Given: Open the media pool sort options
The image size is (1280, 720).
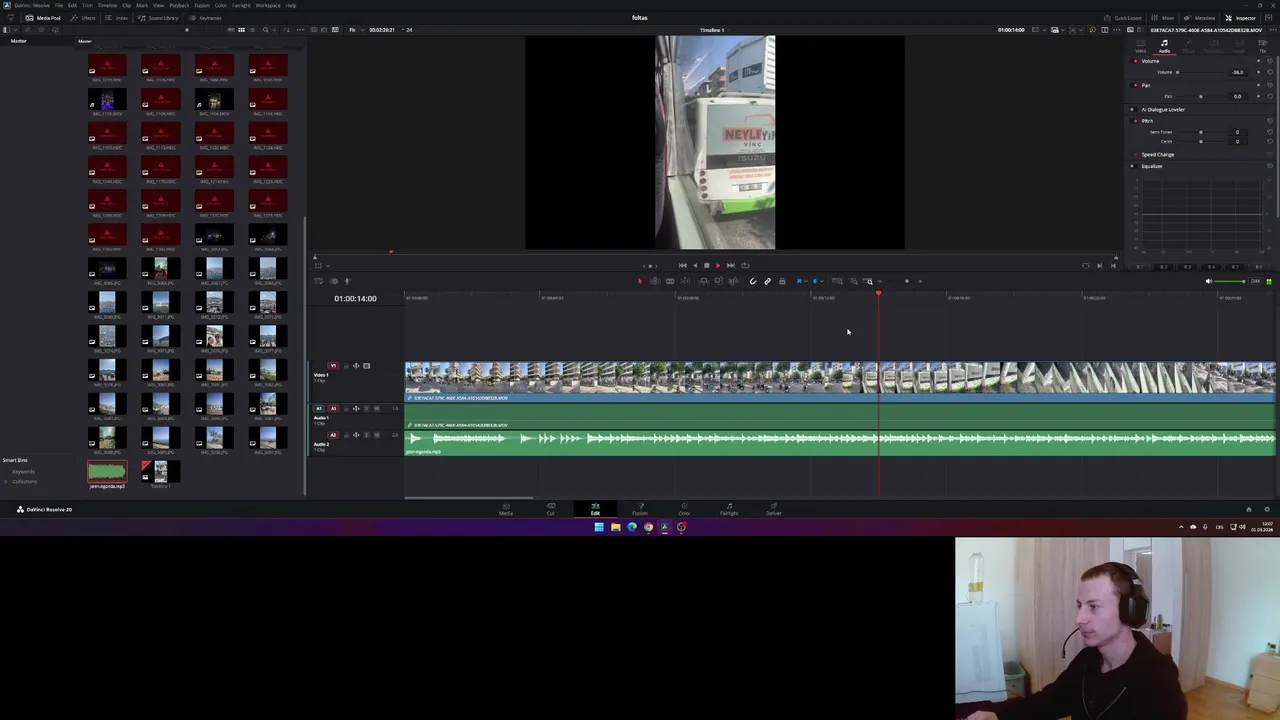Looking at the screenshot, I should click(287, 29).
